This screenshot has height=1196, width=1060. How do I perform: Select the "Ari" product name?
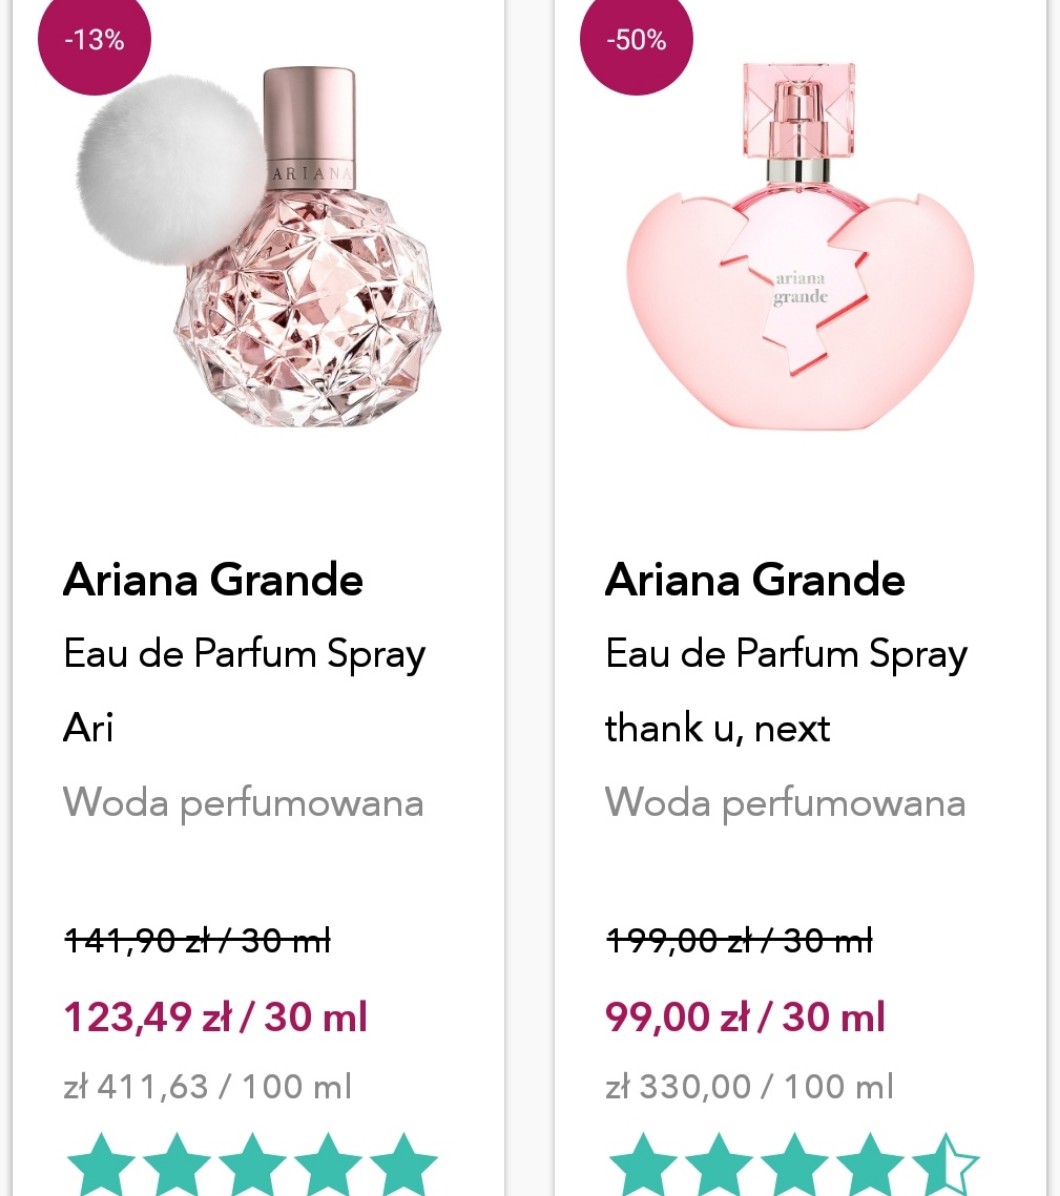pos(88,728)
